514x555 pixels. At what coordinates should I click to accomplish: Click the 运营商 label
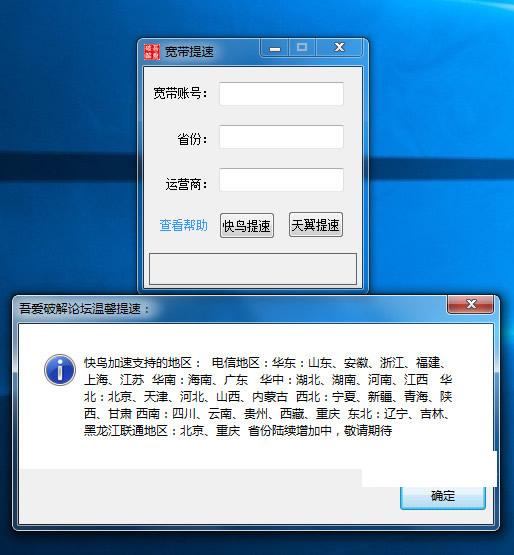click(x=186, y=184)
